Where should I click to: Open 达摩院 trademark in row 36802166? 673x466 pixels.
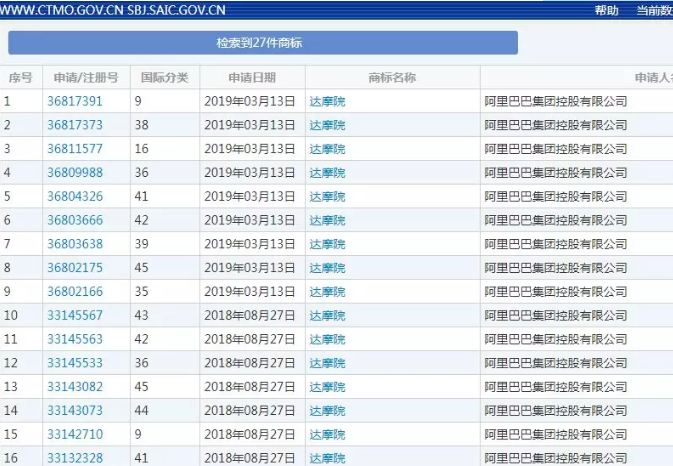click(x=327, y=291)
